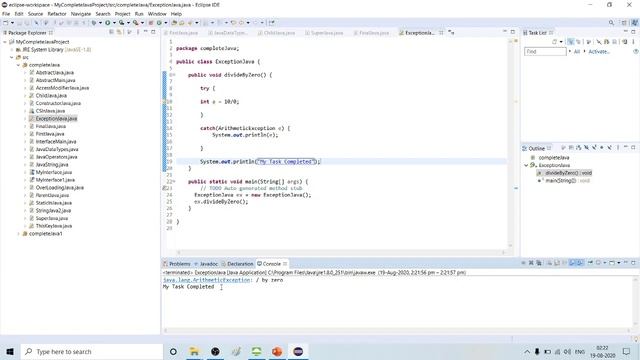Screen dimensions: 640x360
Task: Click Collapse All in Package Explorer
Action: [x=111, y=32]
